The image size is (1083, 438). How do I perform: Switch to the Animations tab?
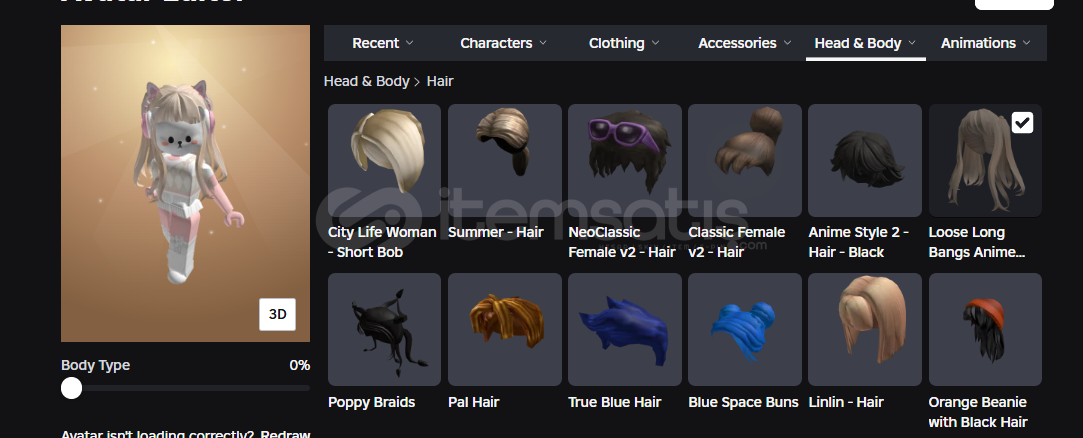(985, 43)
